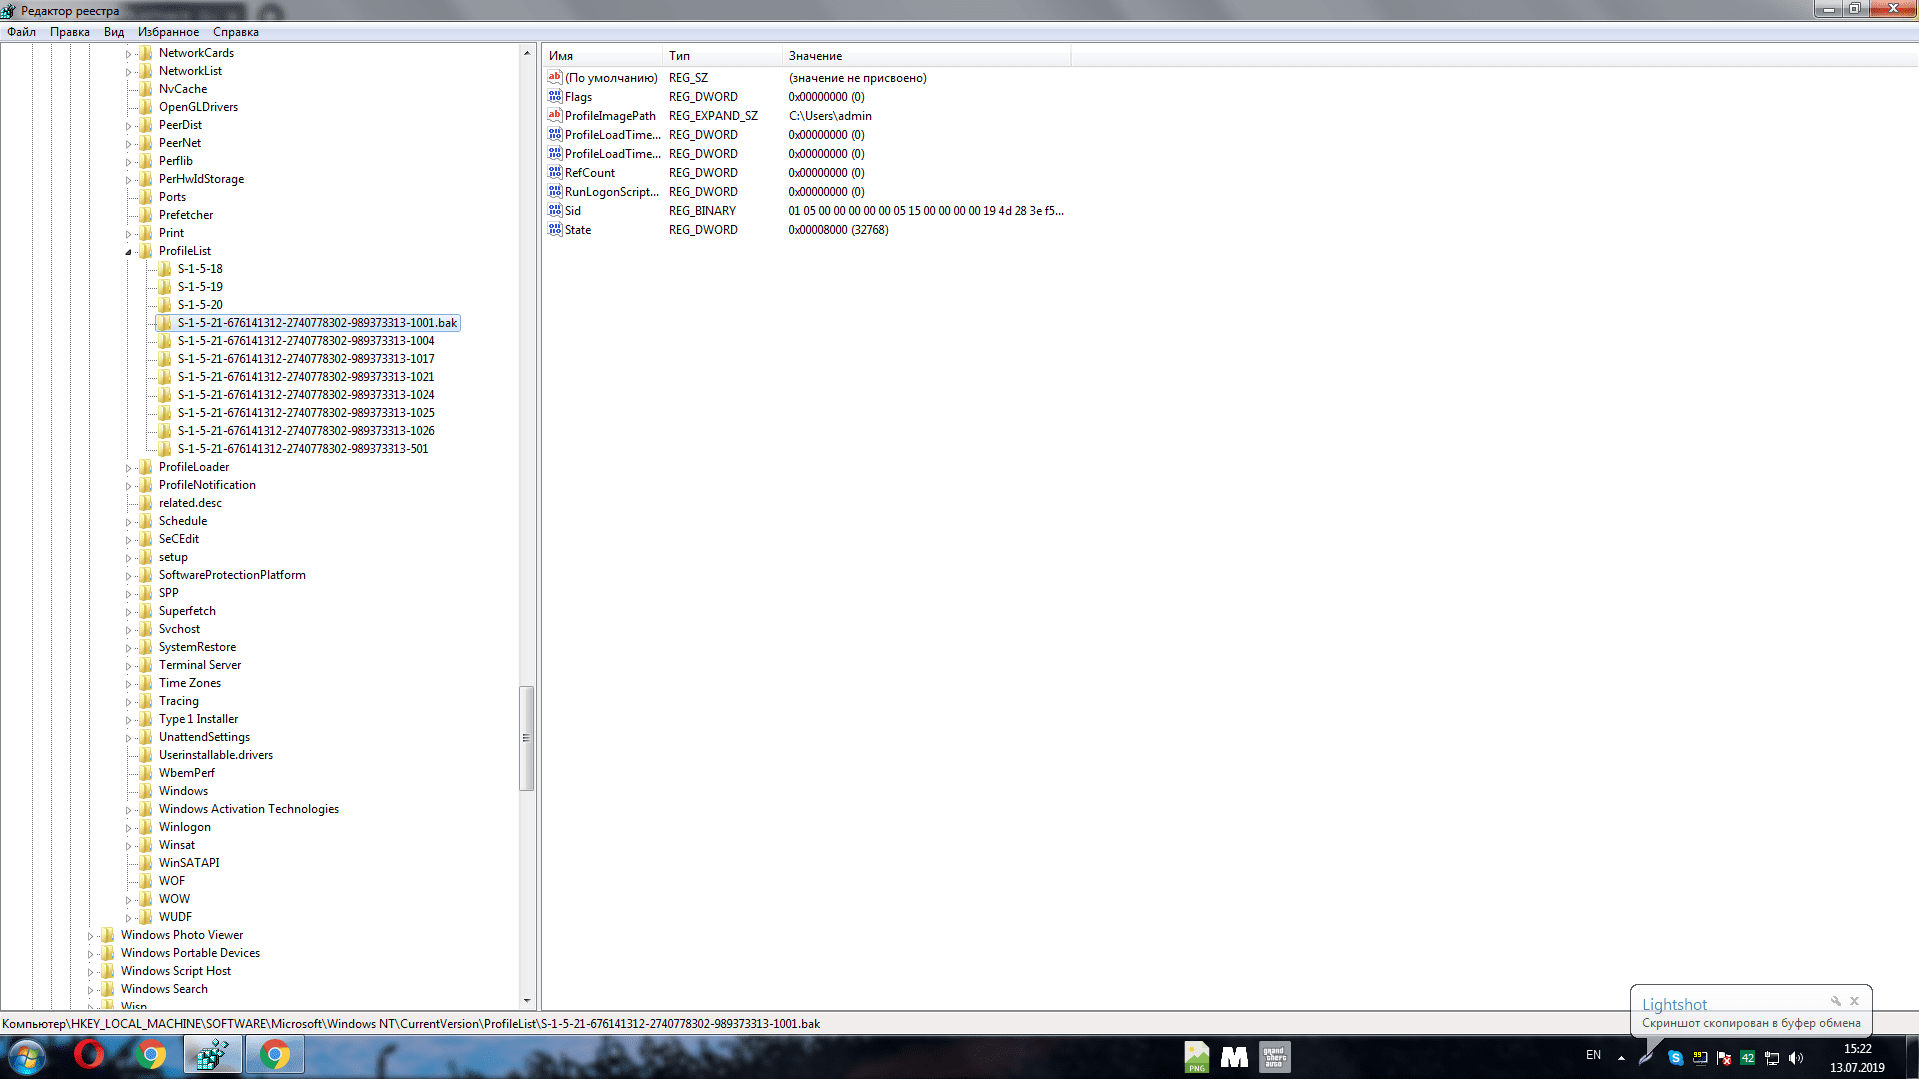Click the State DWORD value icon
Screen dimensions: 1919x1079
[x=555, y=230]
